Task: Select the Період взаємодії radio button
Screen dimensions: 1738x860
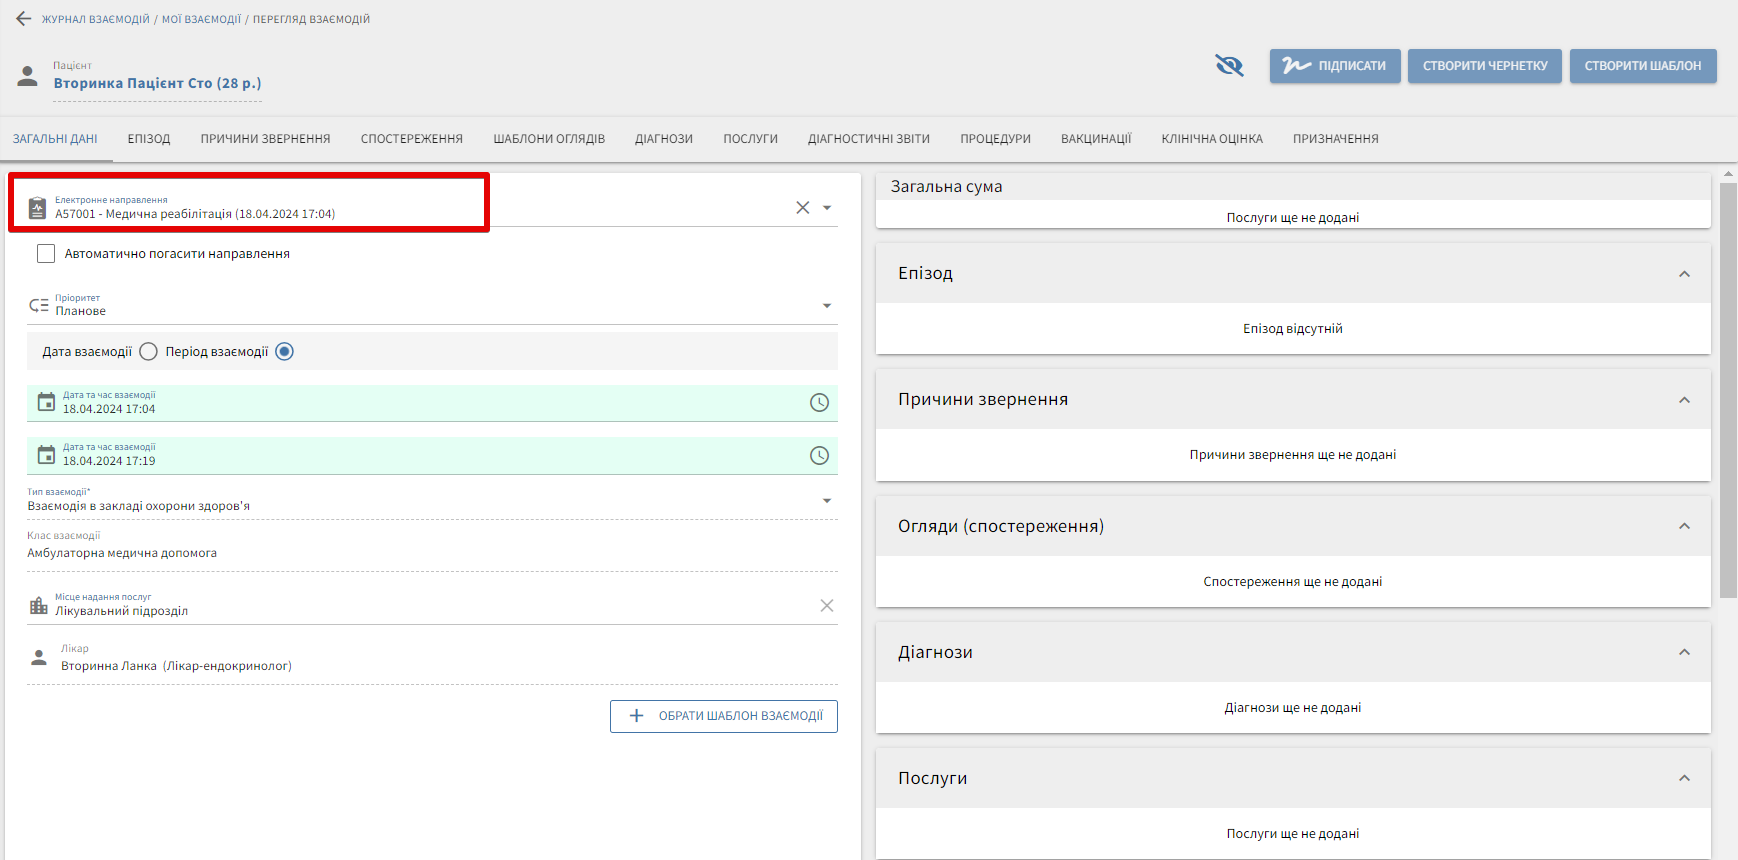Action: click(x=285, y=352)
